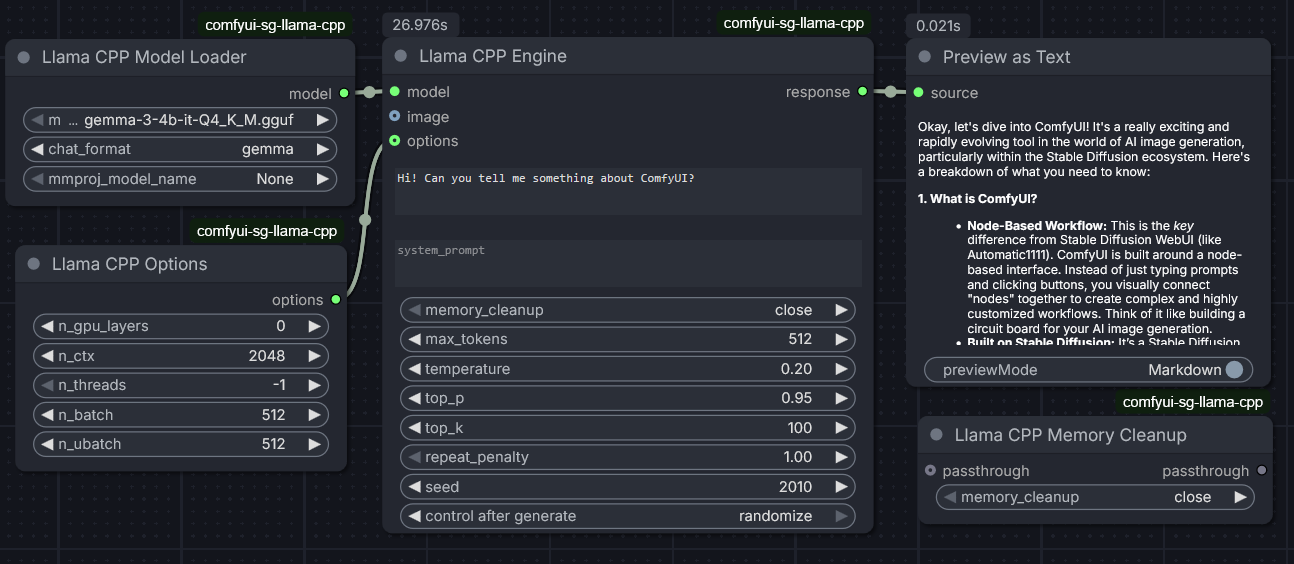1294x564 pixels.
Task: Click the system_prompt text field
Action: pyautogui.click(x=628, y=263)
